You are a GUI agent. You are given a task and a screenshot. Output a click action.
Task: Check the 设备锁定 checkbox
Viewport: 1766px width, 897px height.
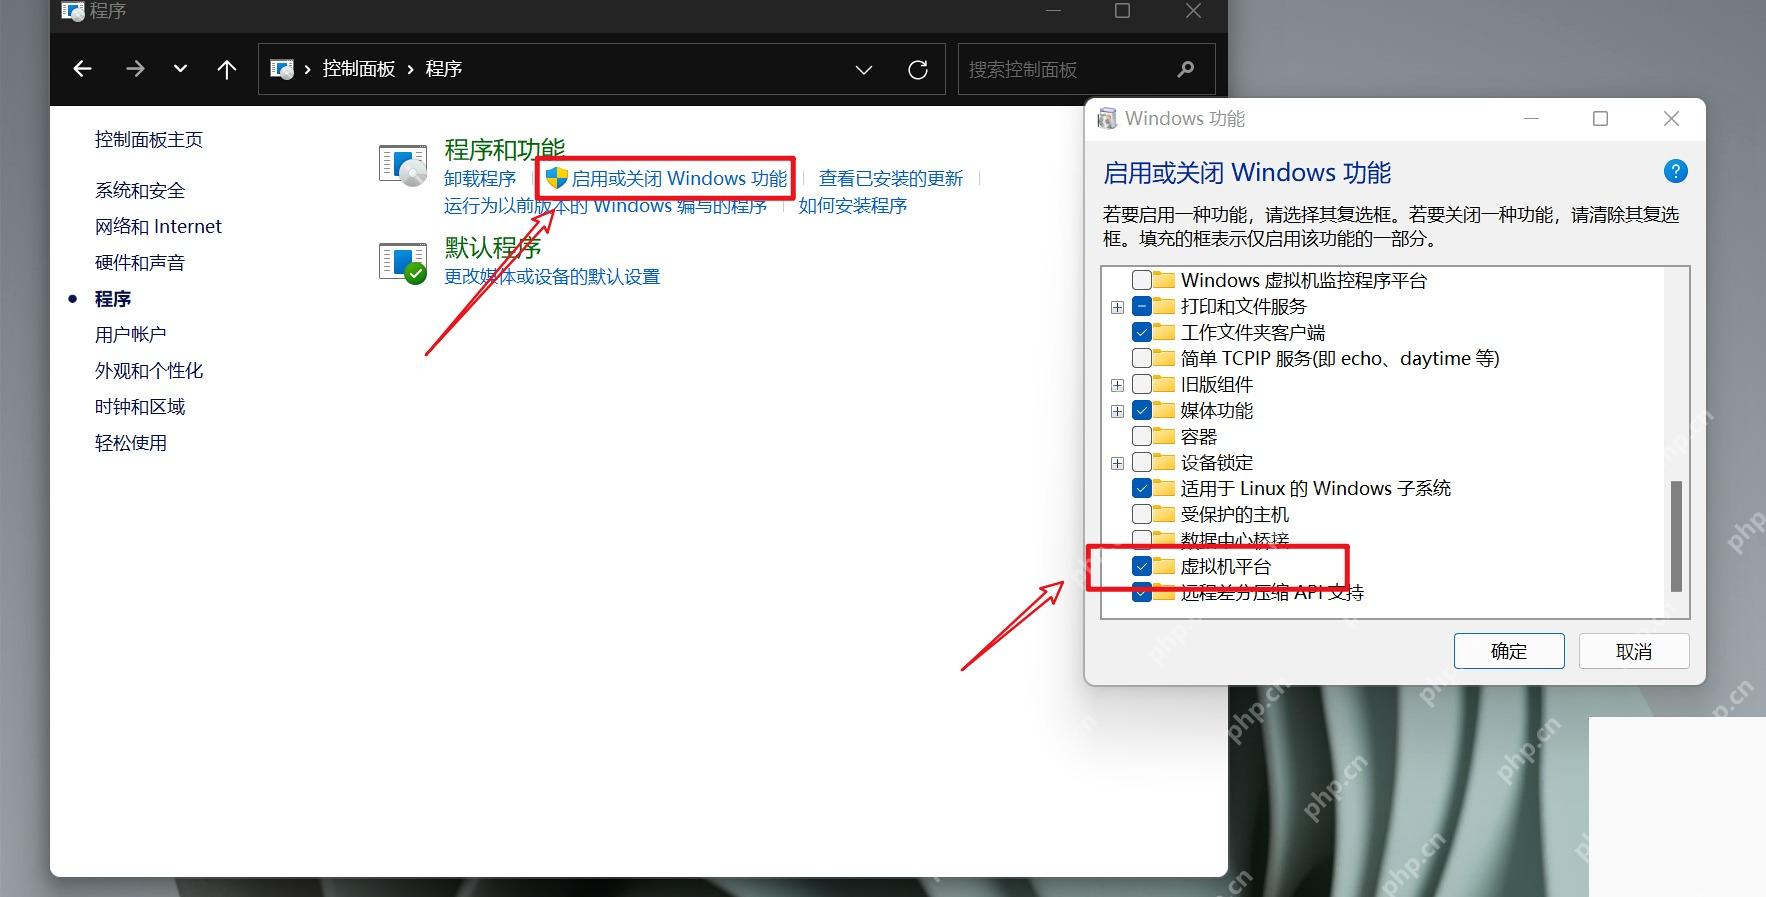[x=1141, y=462]
